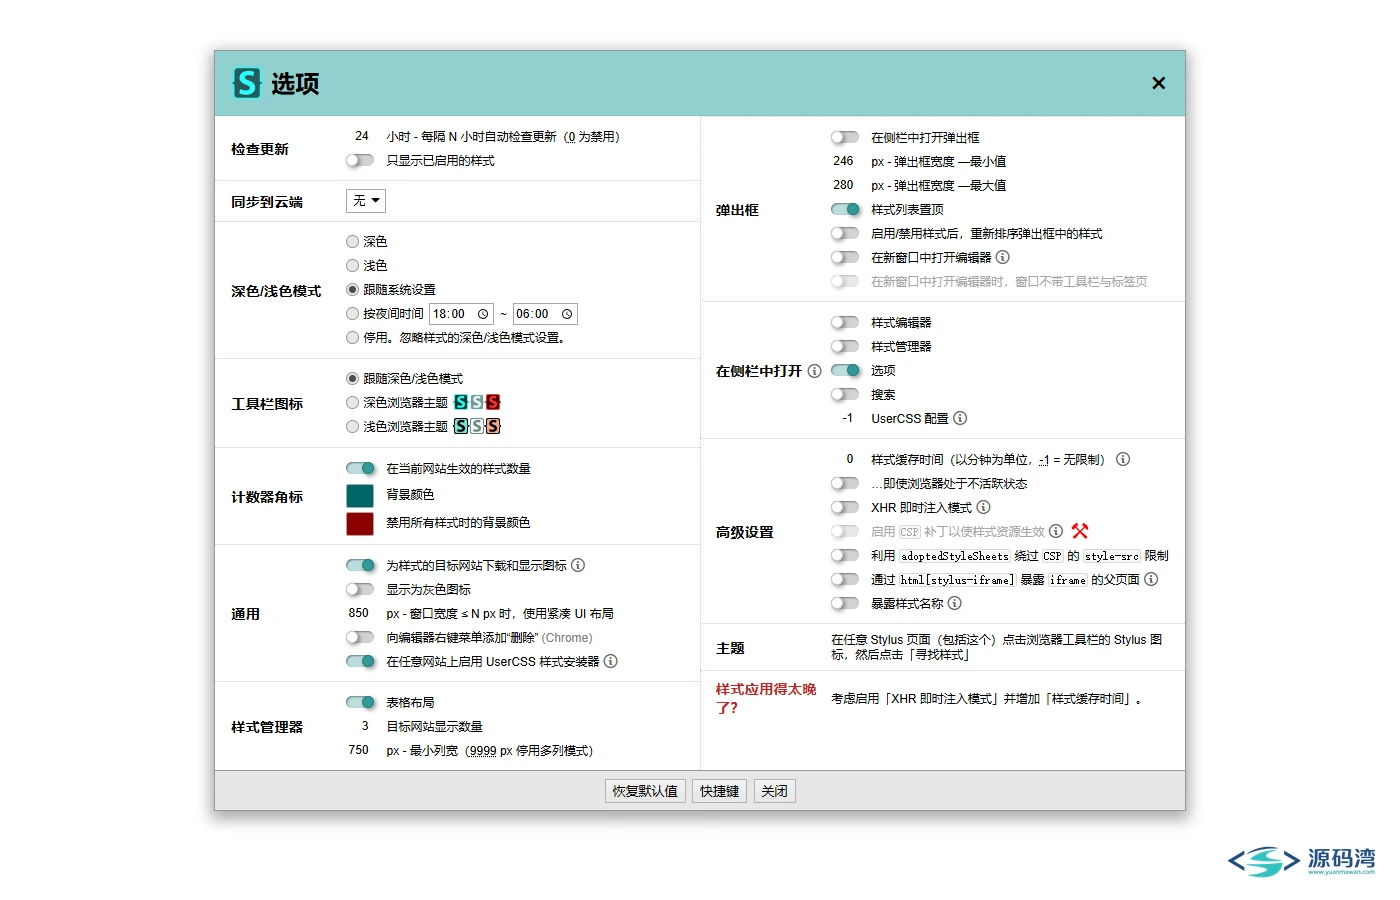Screen dimensions: 1400x900
Task: Click the 深色浏览器主题 icon preview
Action: point(477,402)
